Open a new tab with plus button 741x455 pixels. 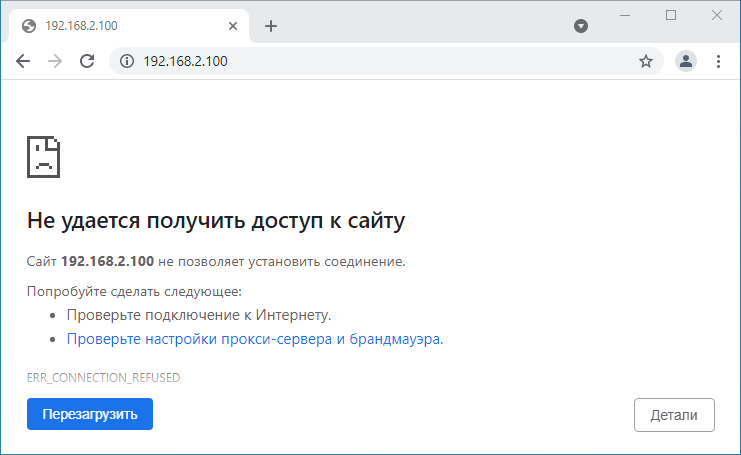[x=271, y=26]
